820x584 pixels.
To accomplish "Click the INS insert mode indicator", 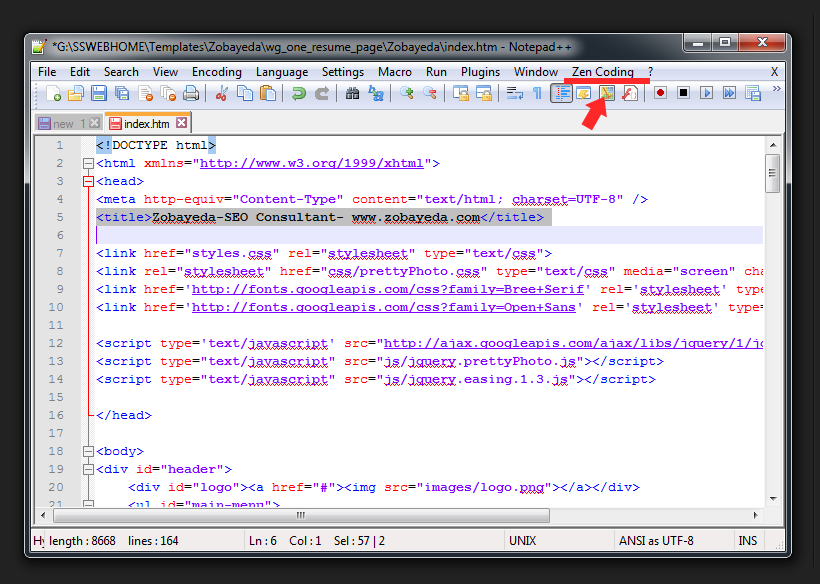I will pos(748,541).
